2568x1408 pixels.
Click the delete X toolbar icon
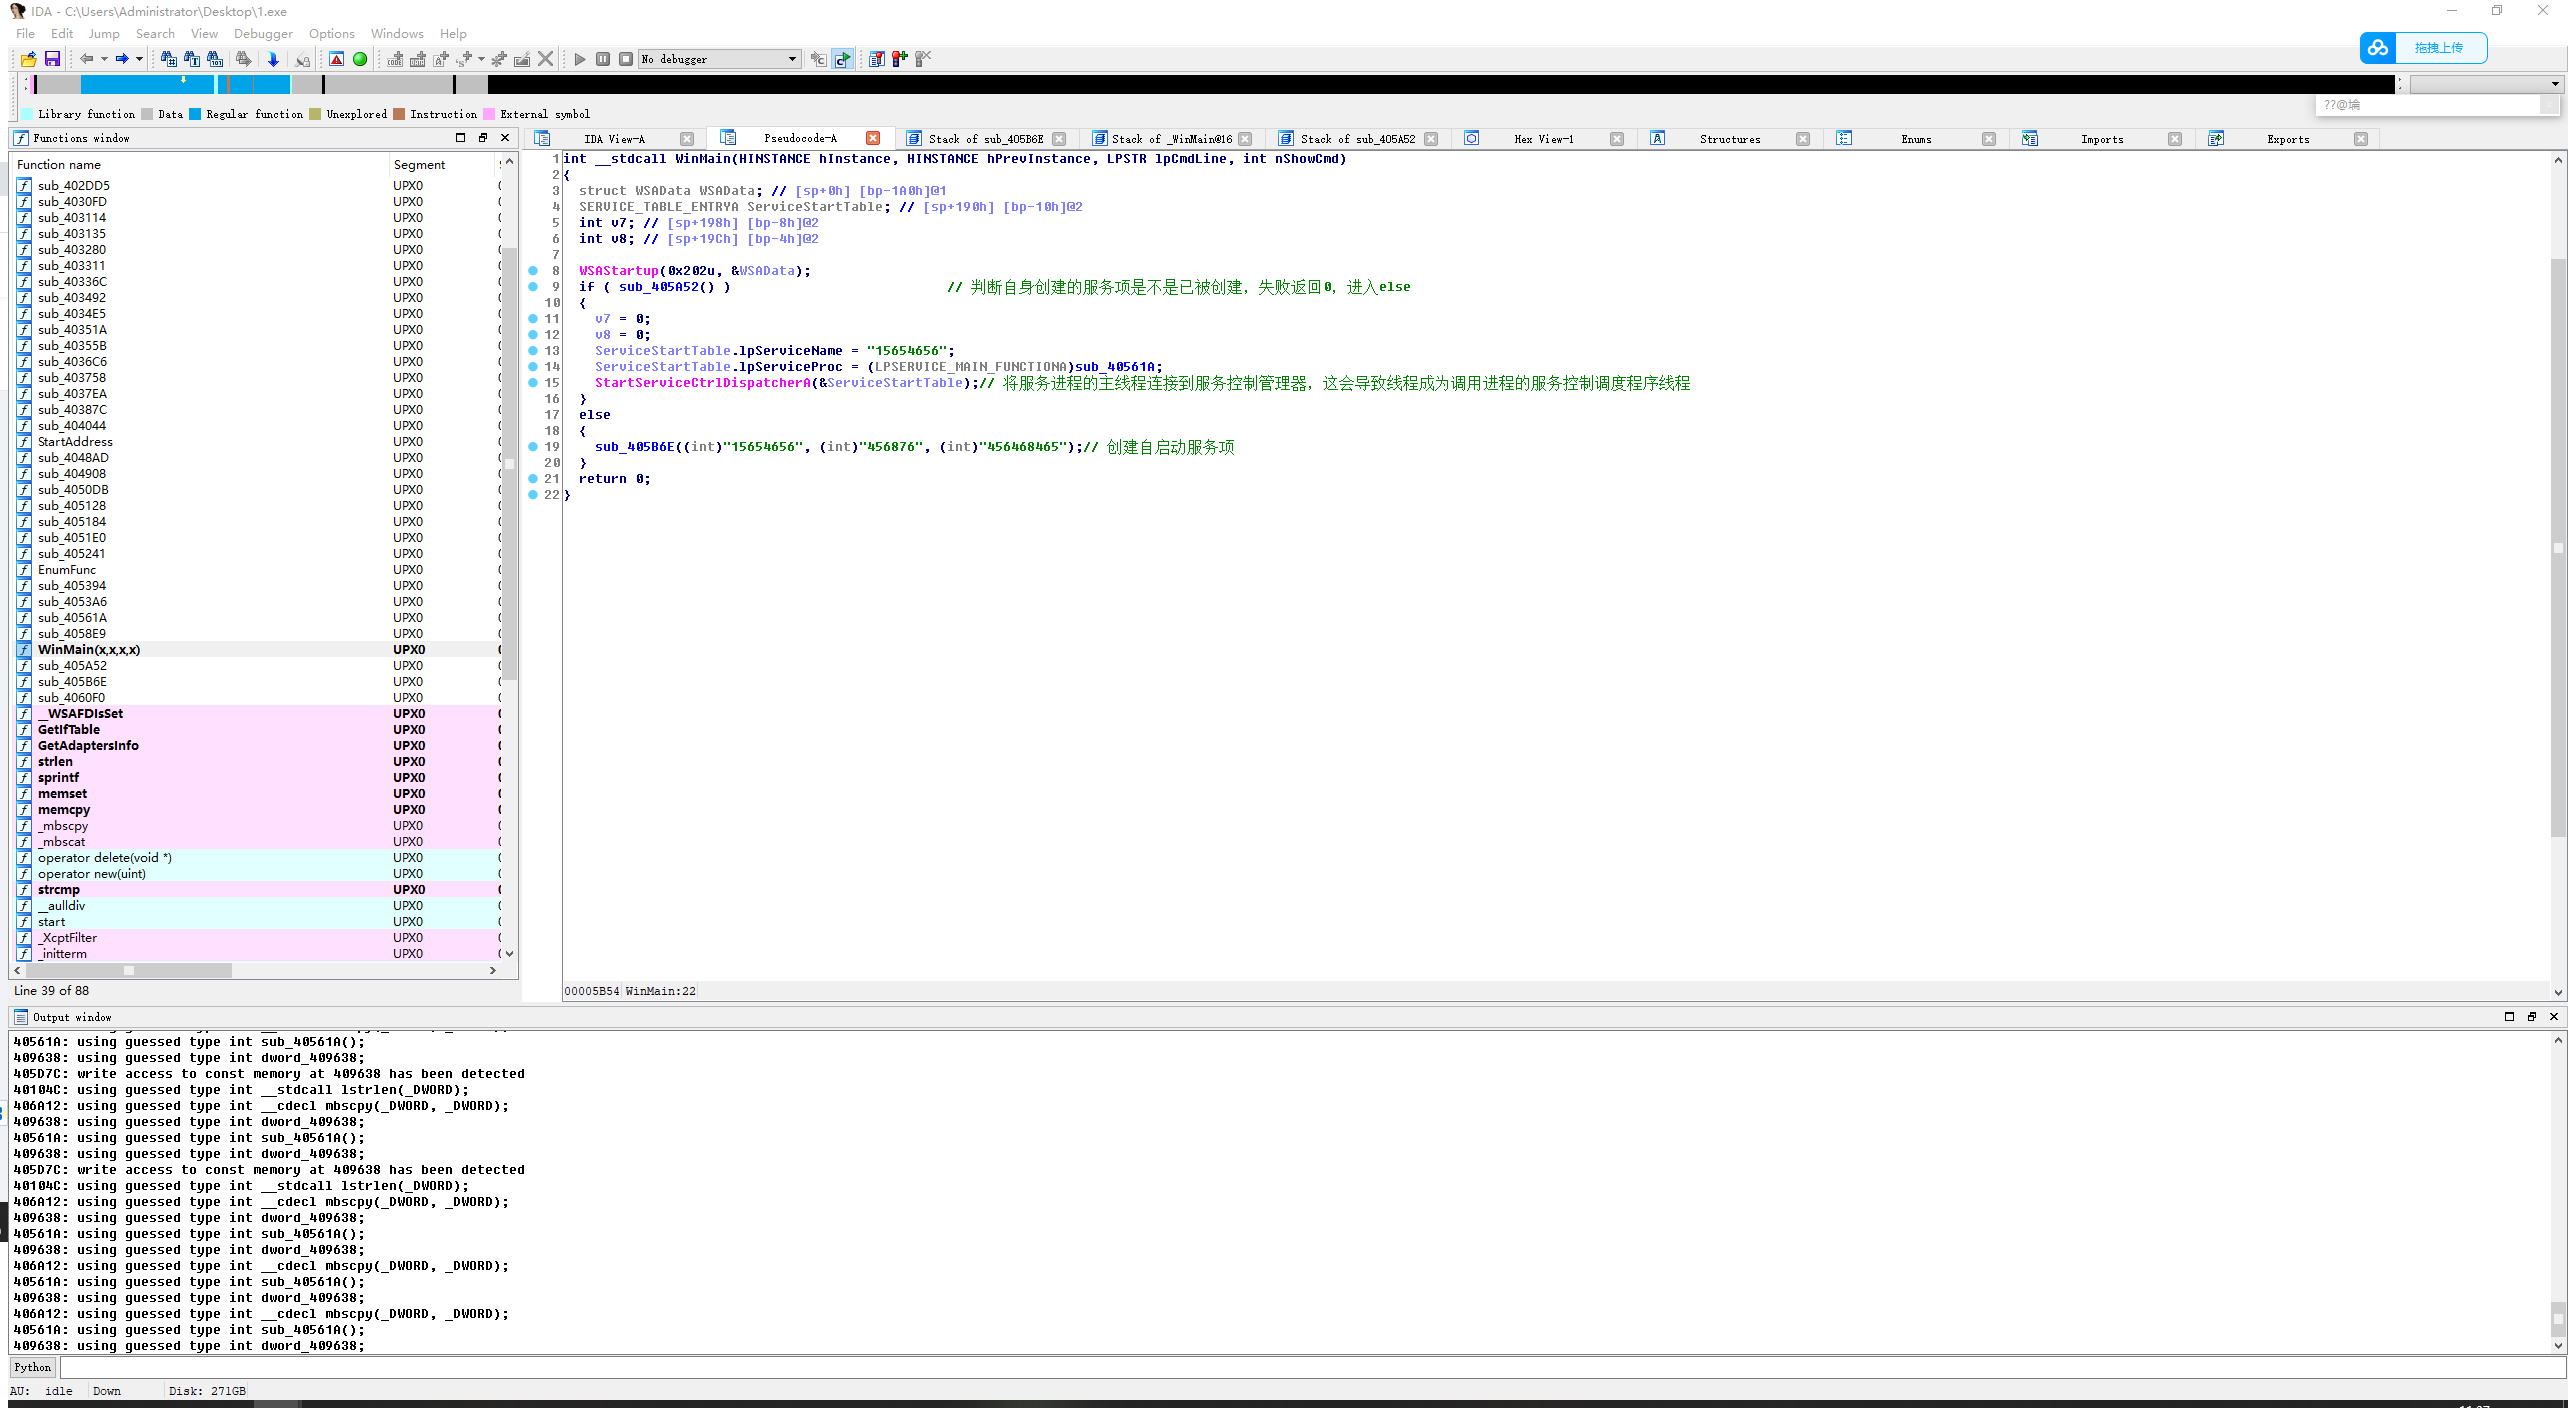click(x=545, y=59)
